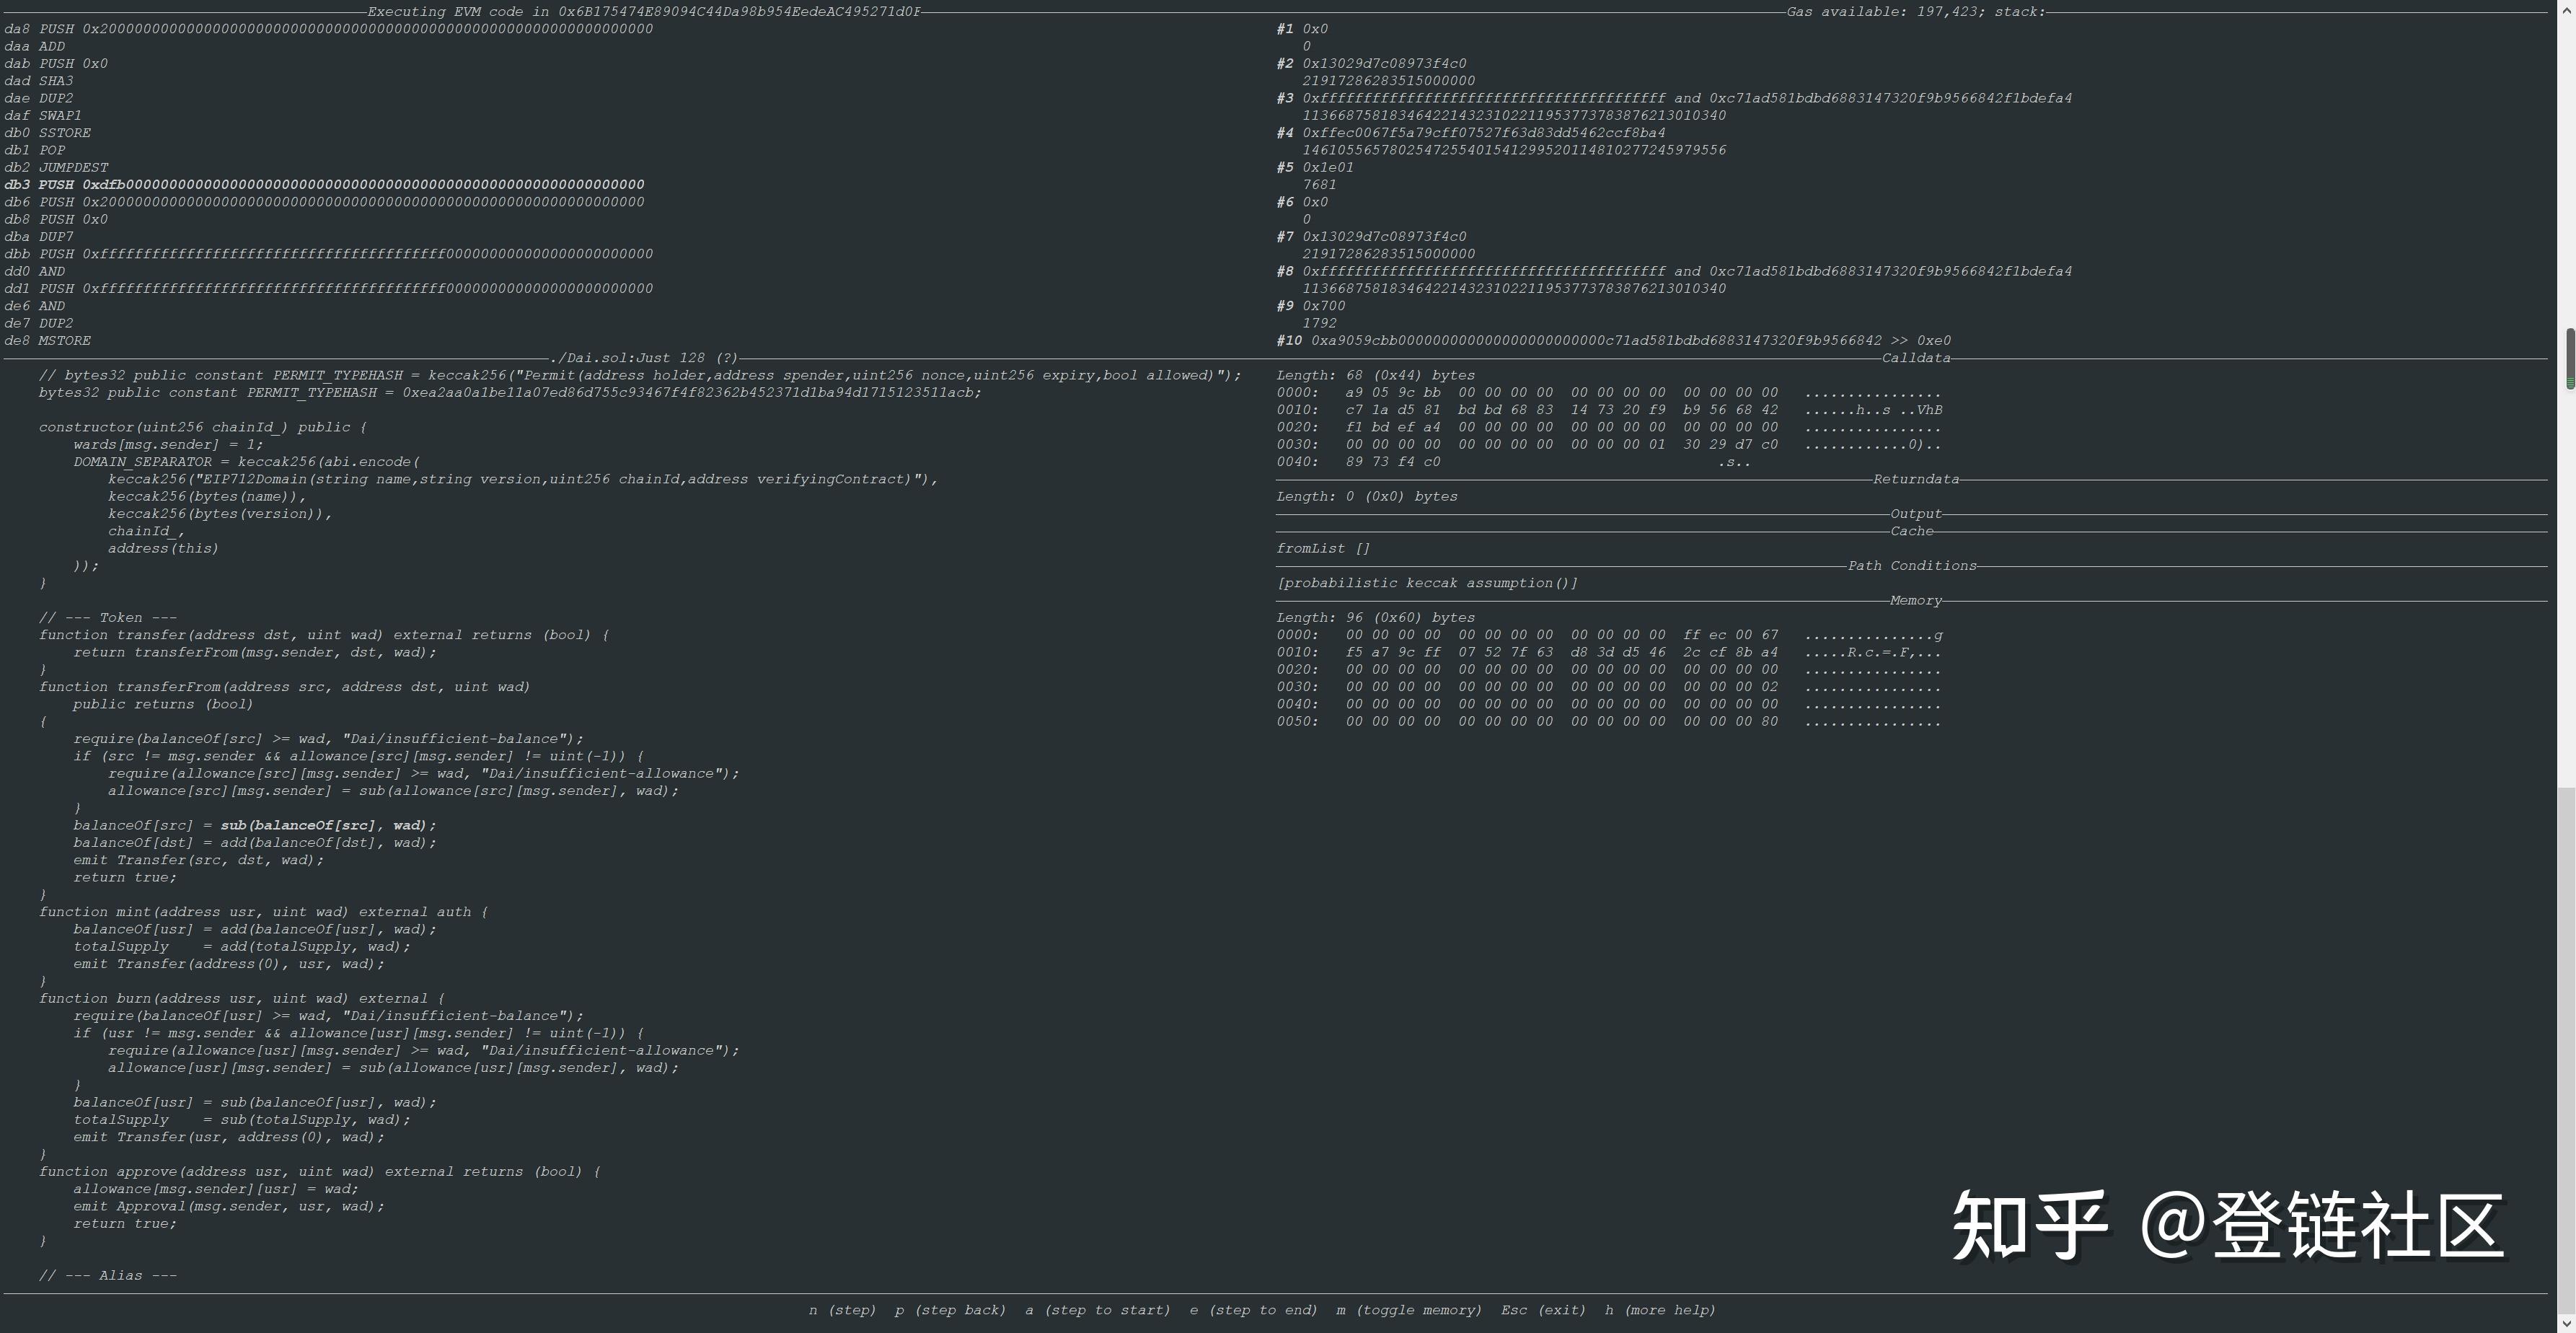Click 'totalSupply = sub(totalSupply, wad);' line
This screenshot has width=2576, height=1333.
pos(242,1120)
